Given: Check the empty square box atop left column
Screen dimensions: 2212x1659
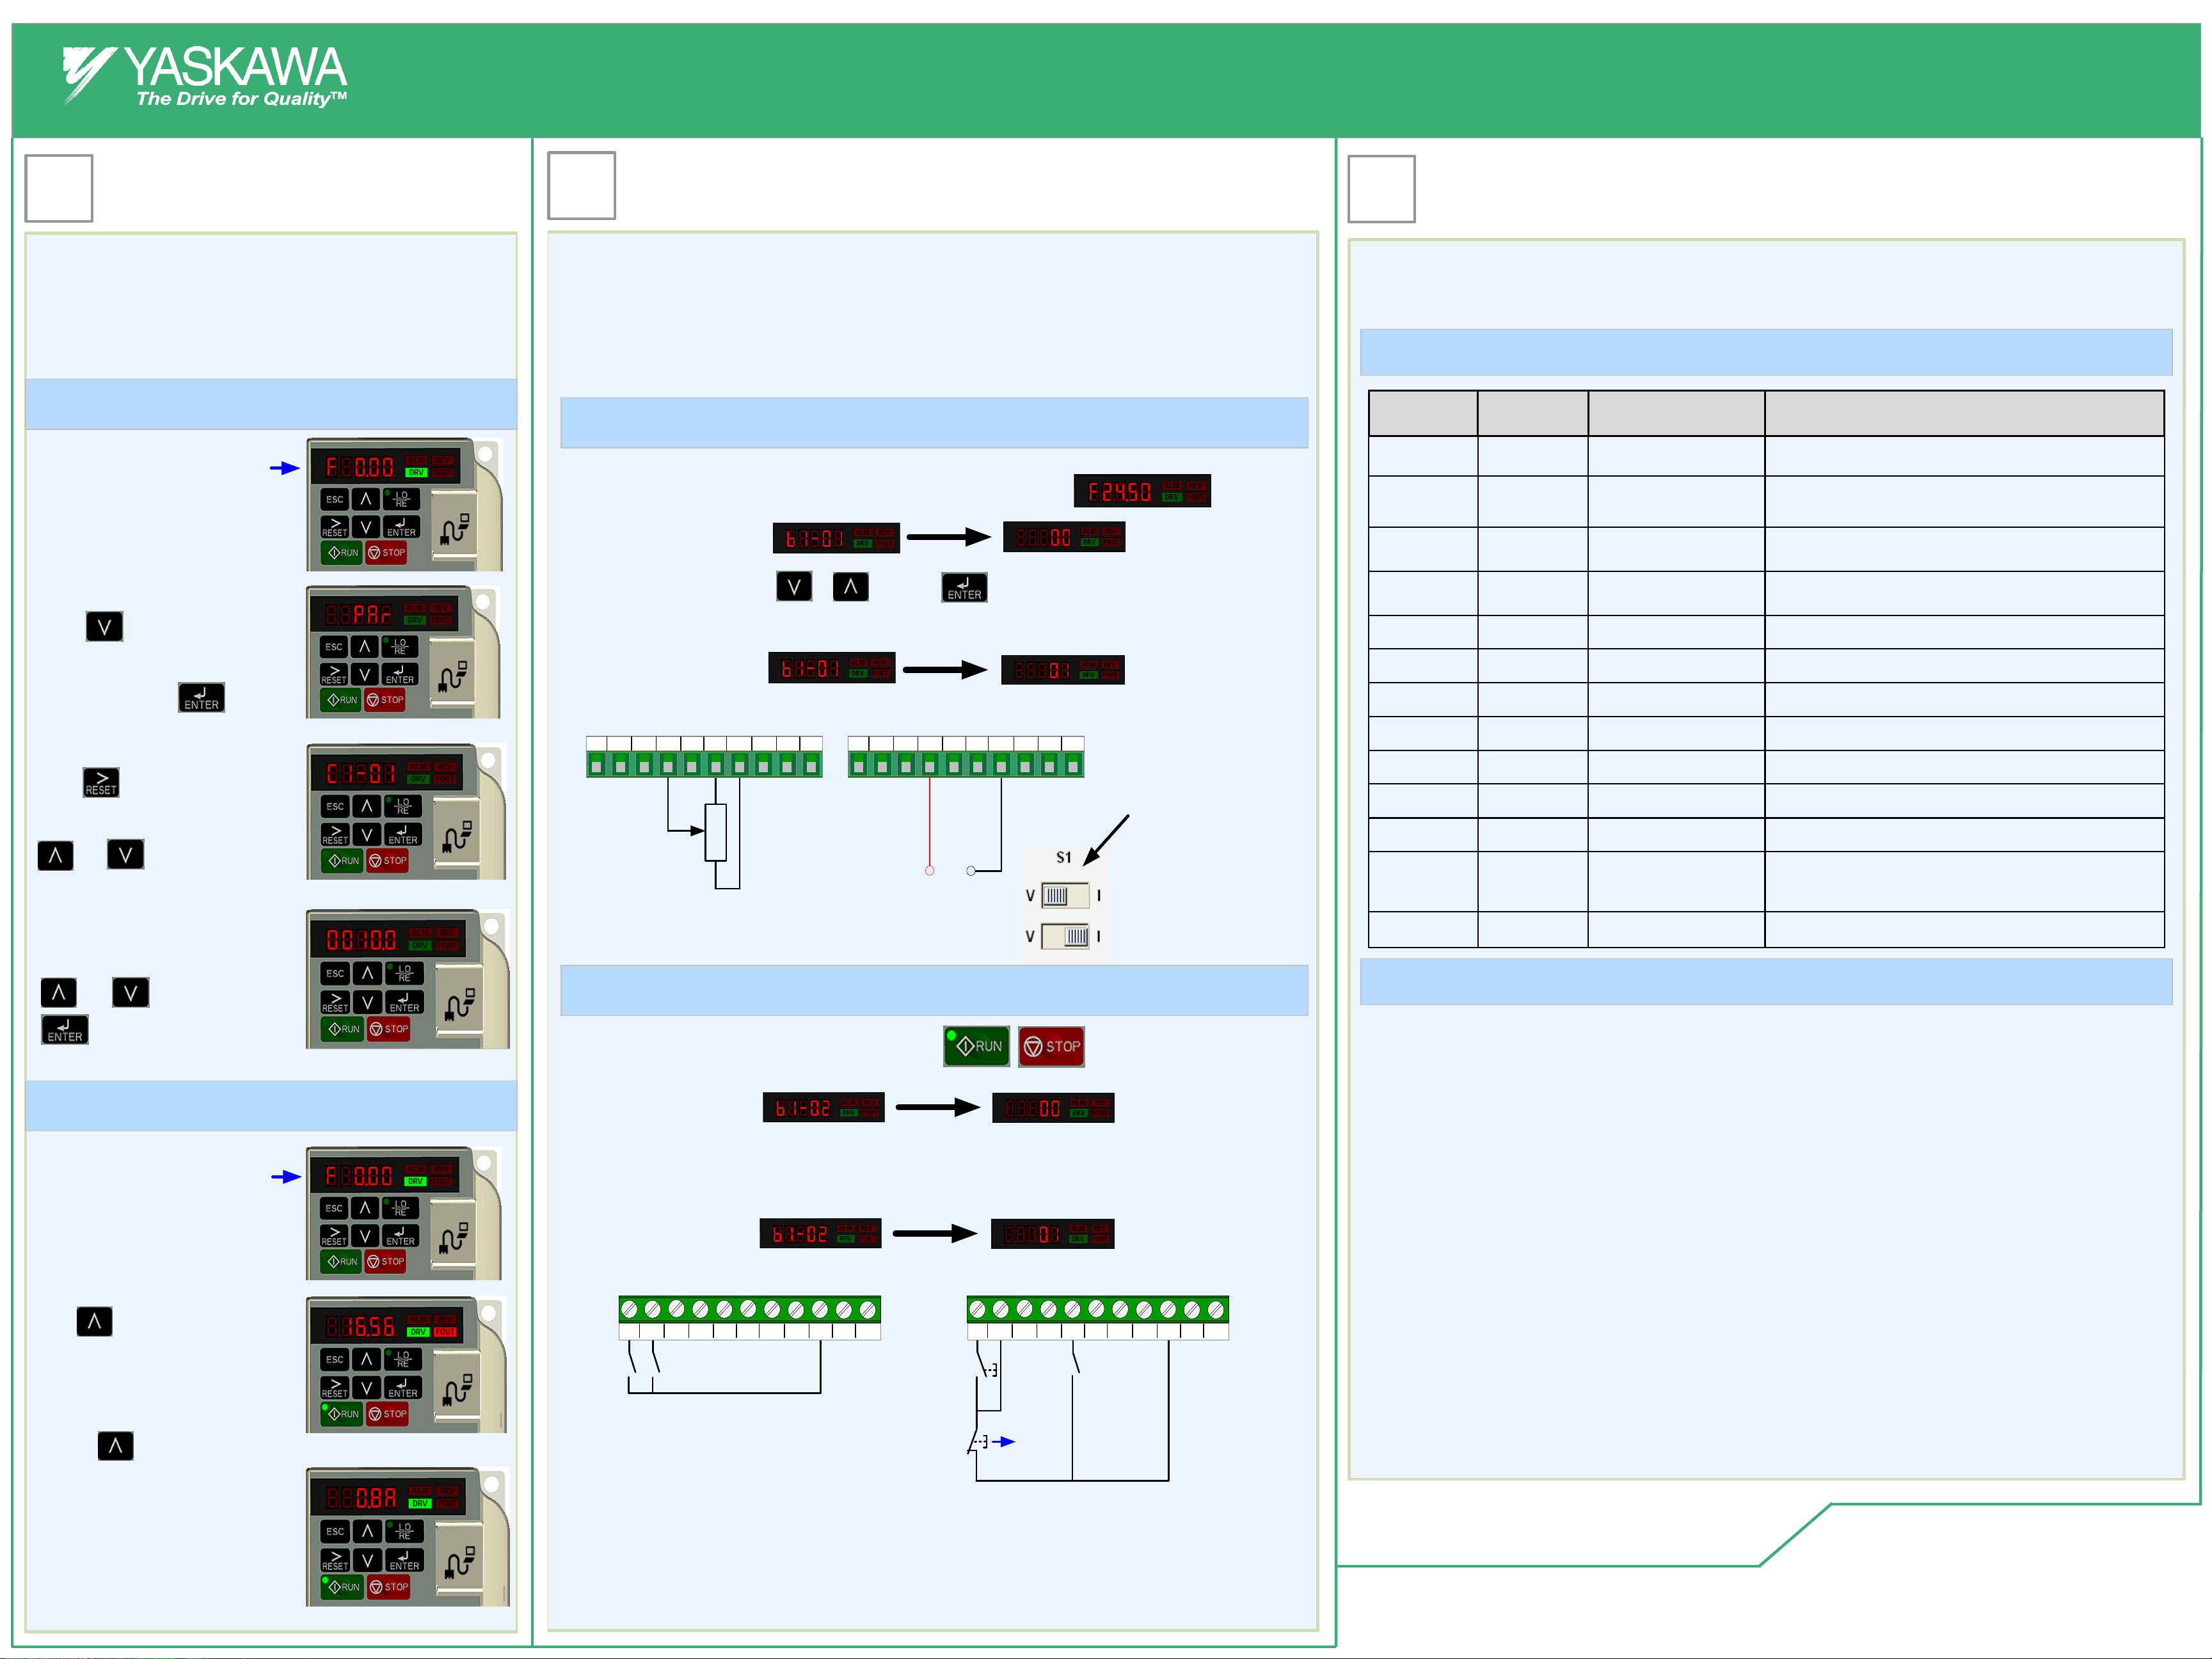Looking at the screenshot, I should coord(59,188).
